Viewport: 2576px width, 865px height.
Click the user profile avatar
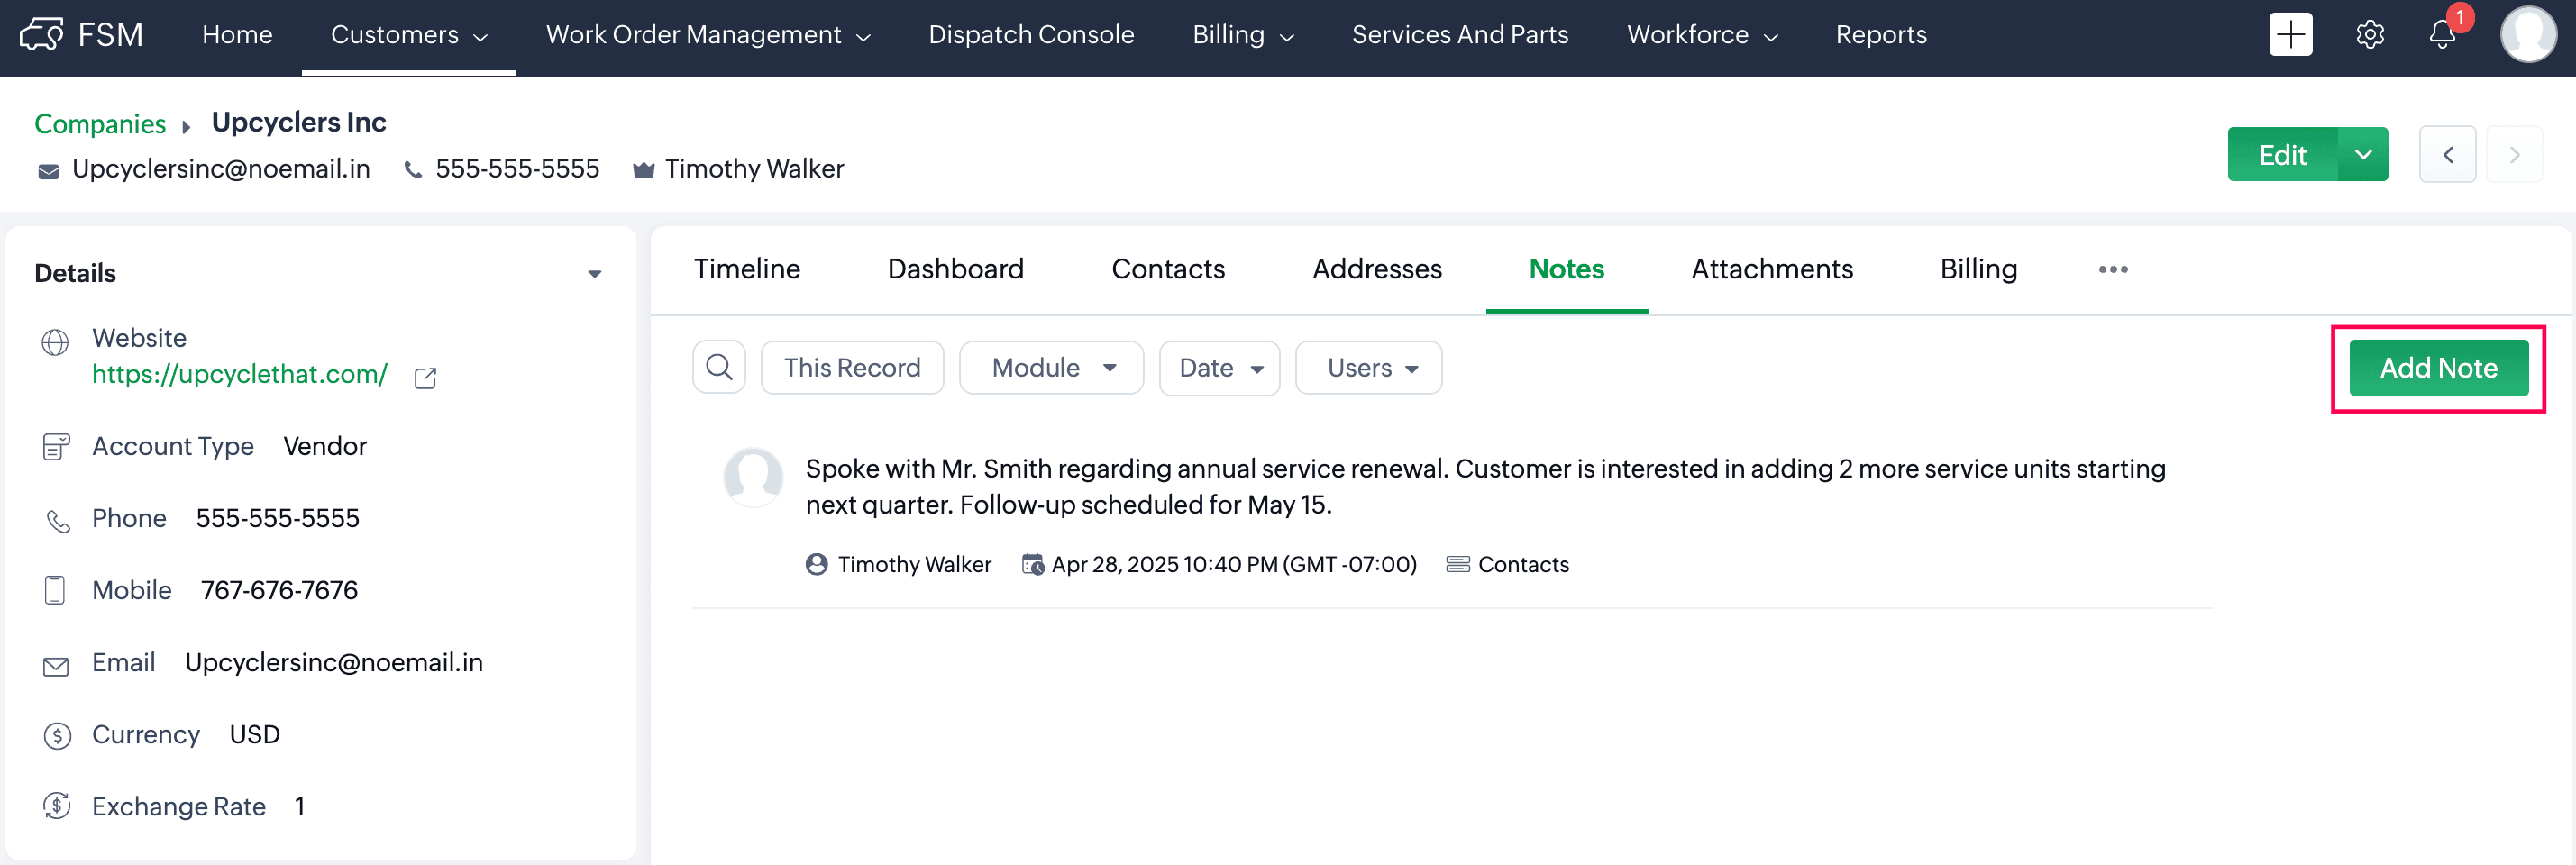point(2527,35)
